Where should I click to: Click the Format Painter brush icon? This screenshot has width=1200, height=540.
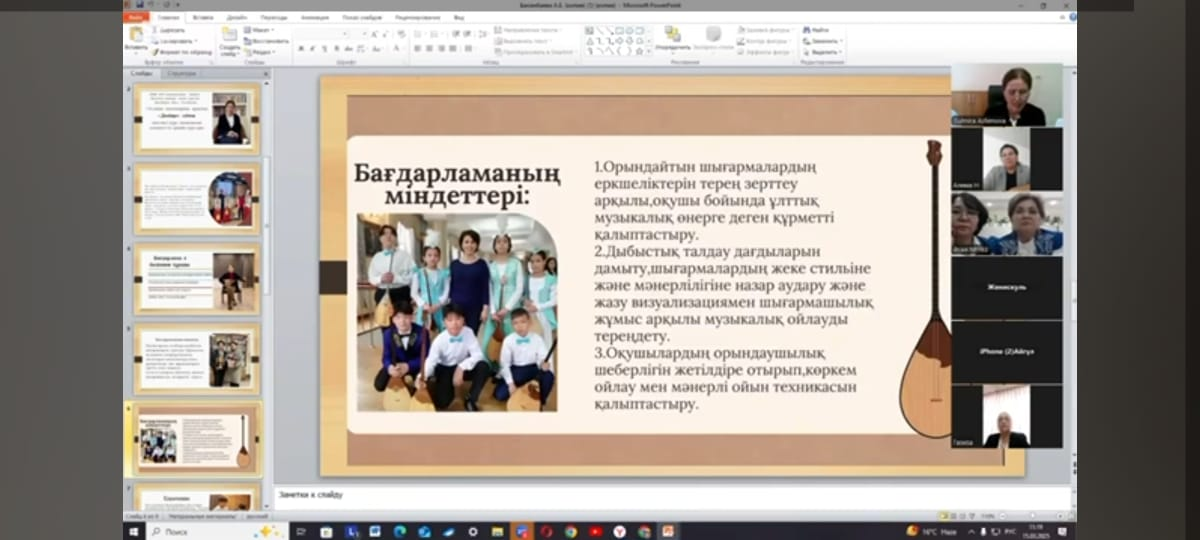tap(156, 51)
